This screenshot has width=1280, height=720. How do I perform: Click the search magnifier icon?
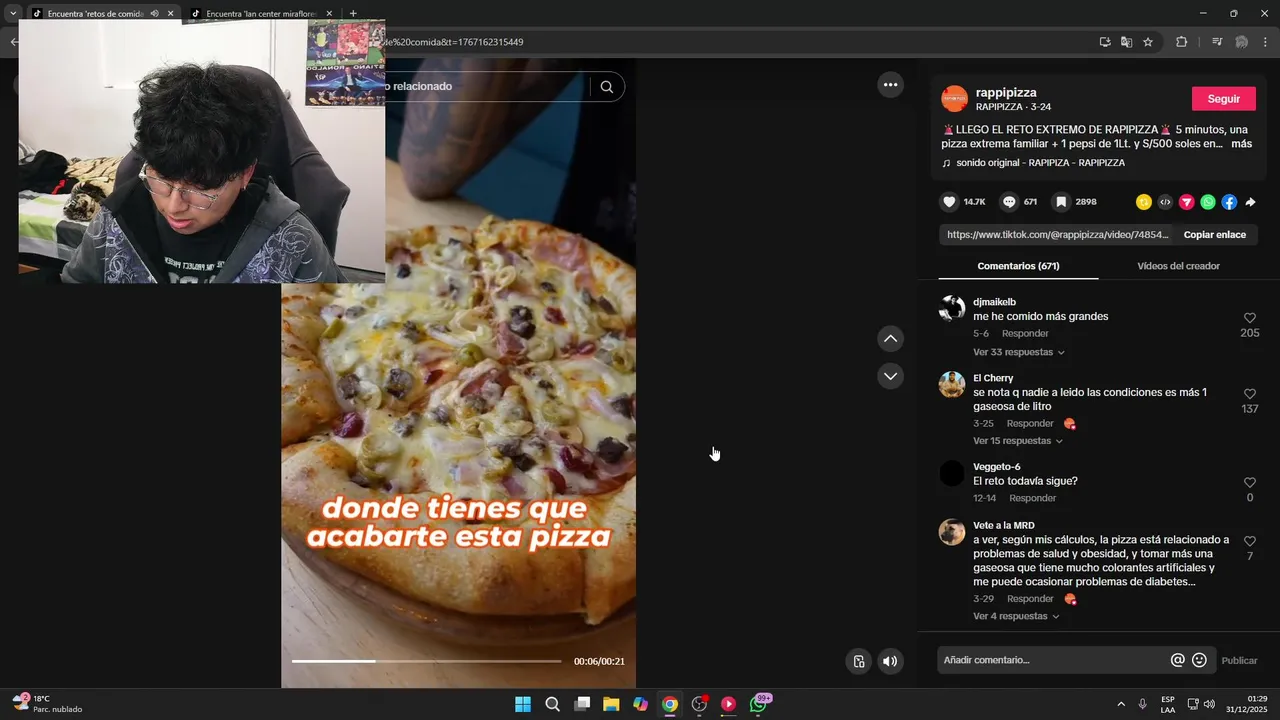(606, 87)
